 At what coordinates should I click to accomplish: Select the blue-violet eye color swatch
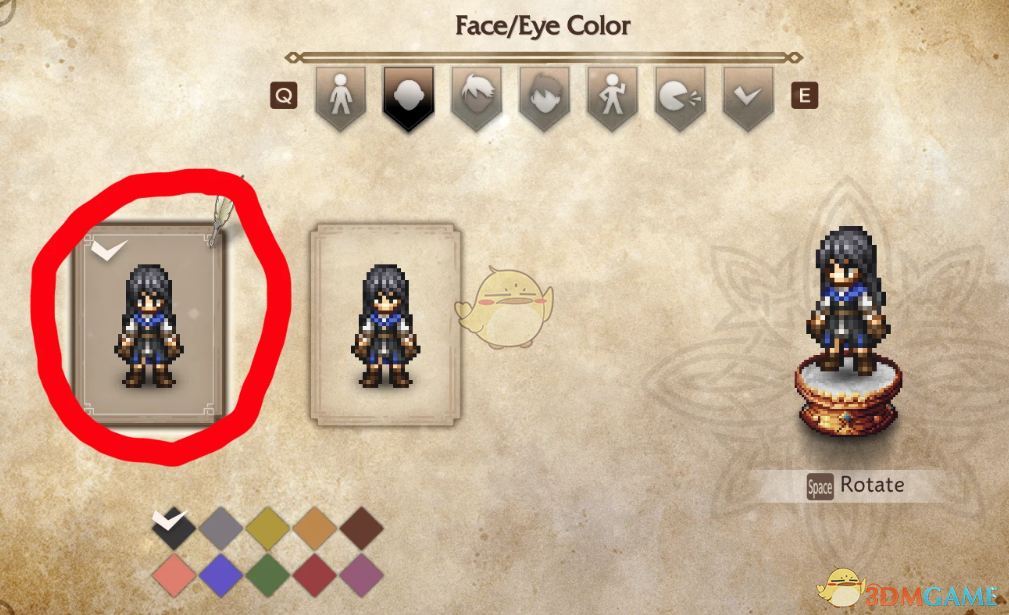(x=221, y=575)
